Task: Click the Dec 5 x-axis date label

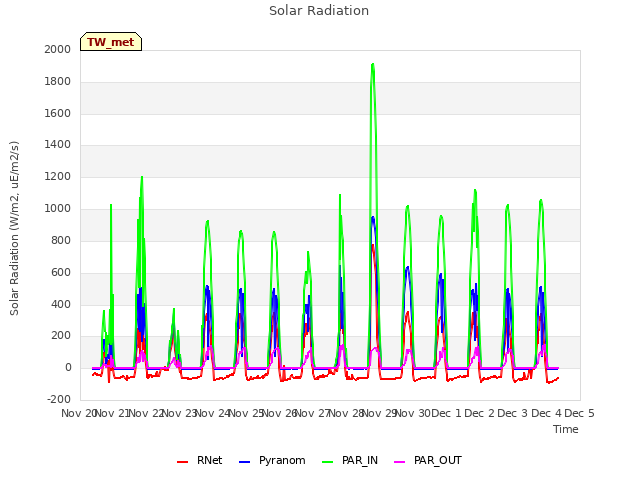Action: [x=579, y=413]
